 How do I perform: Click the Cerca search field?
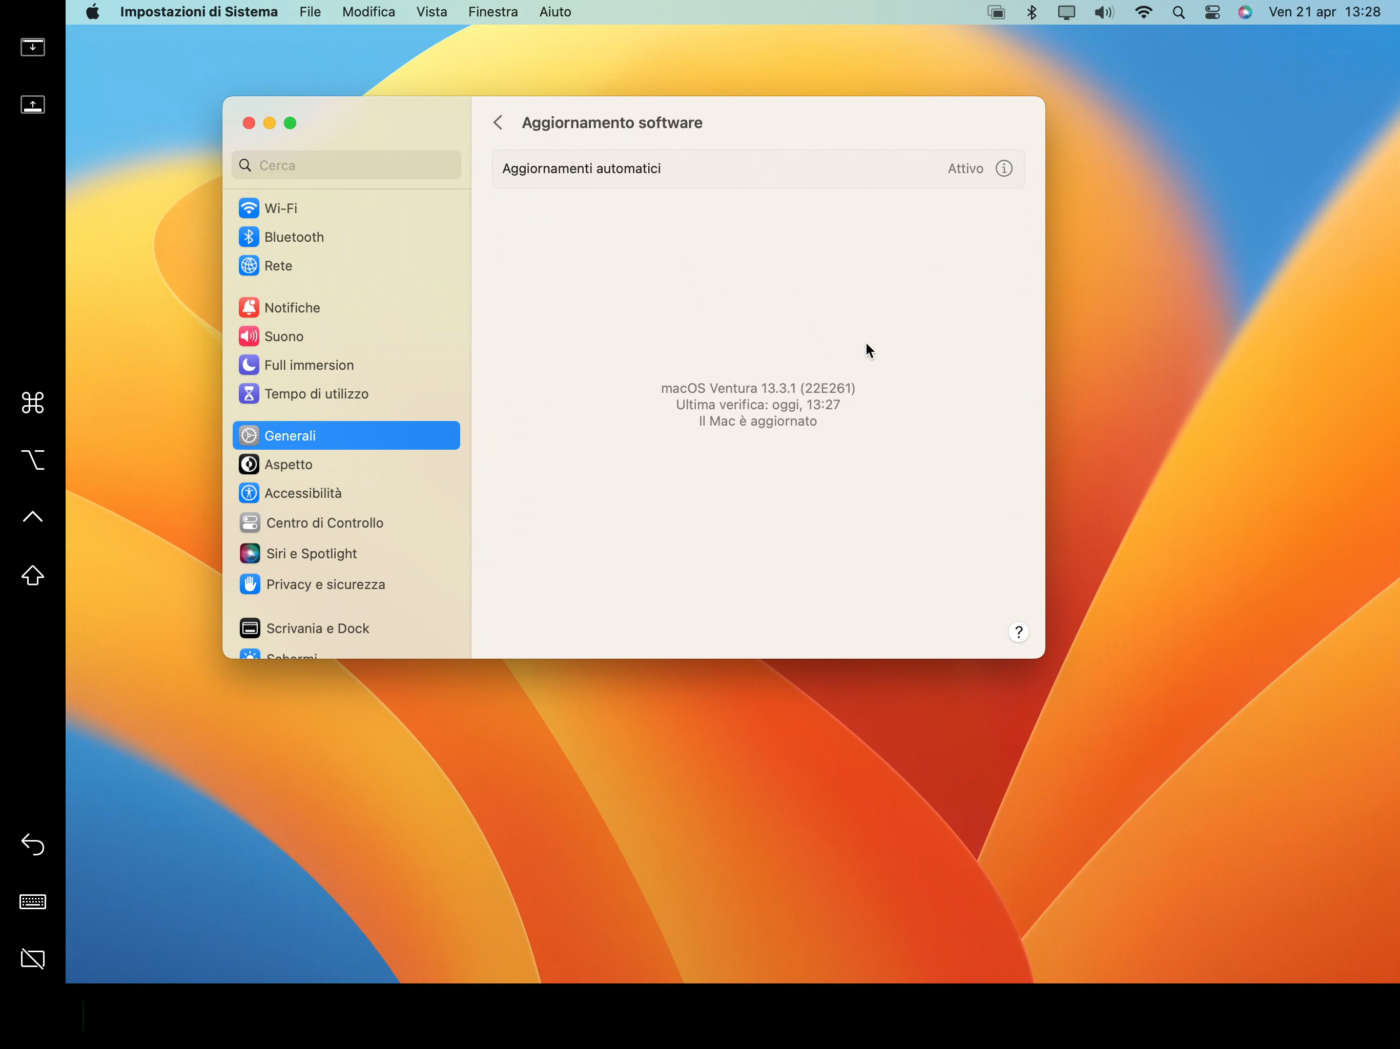tap(347, 166)
